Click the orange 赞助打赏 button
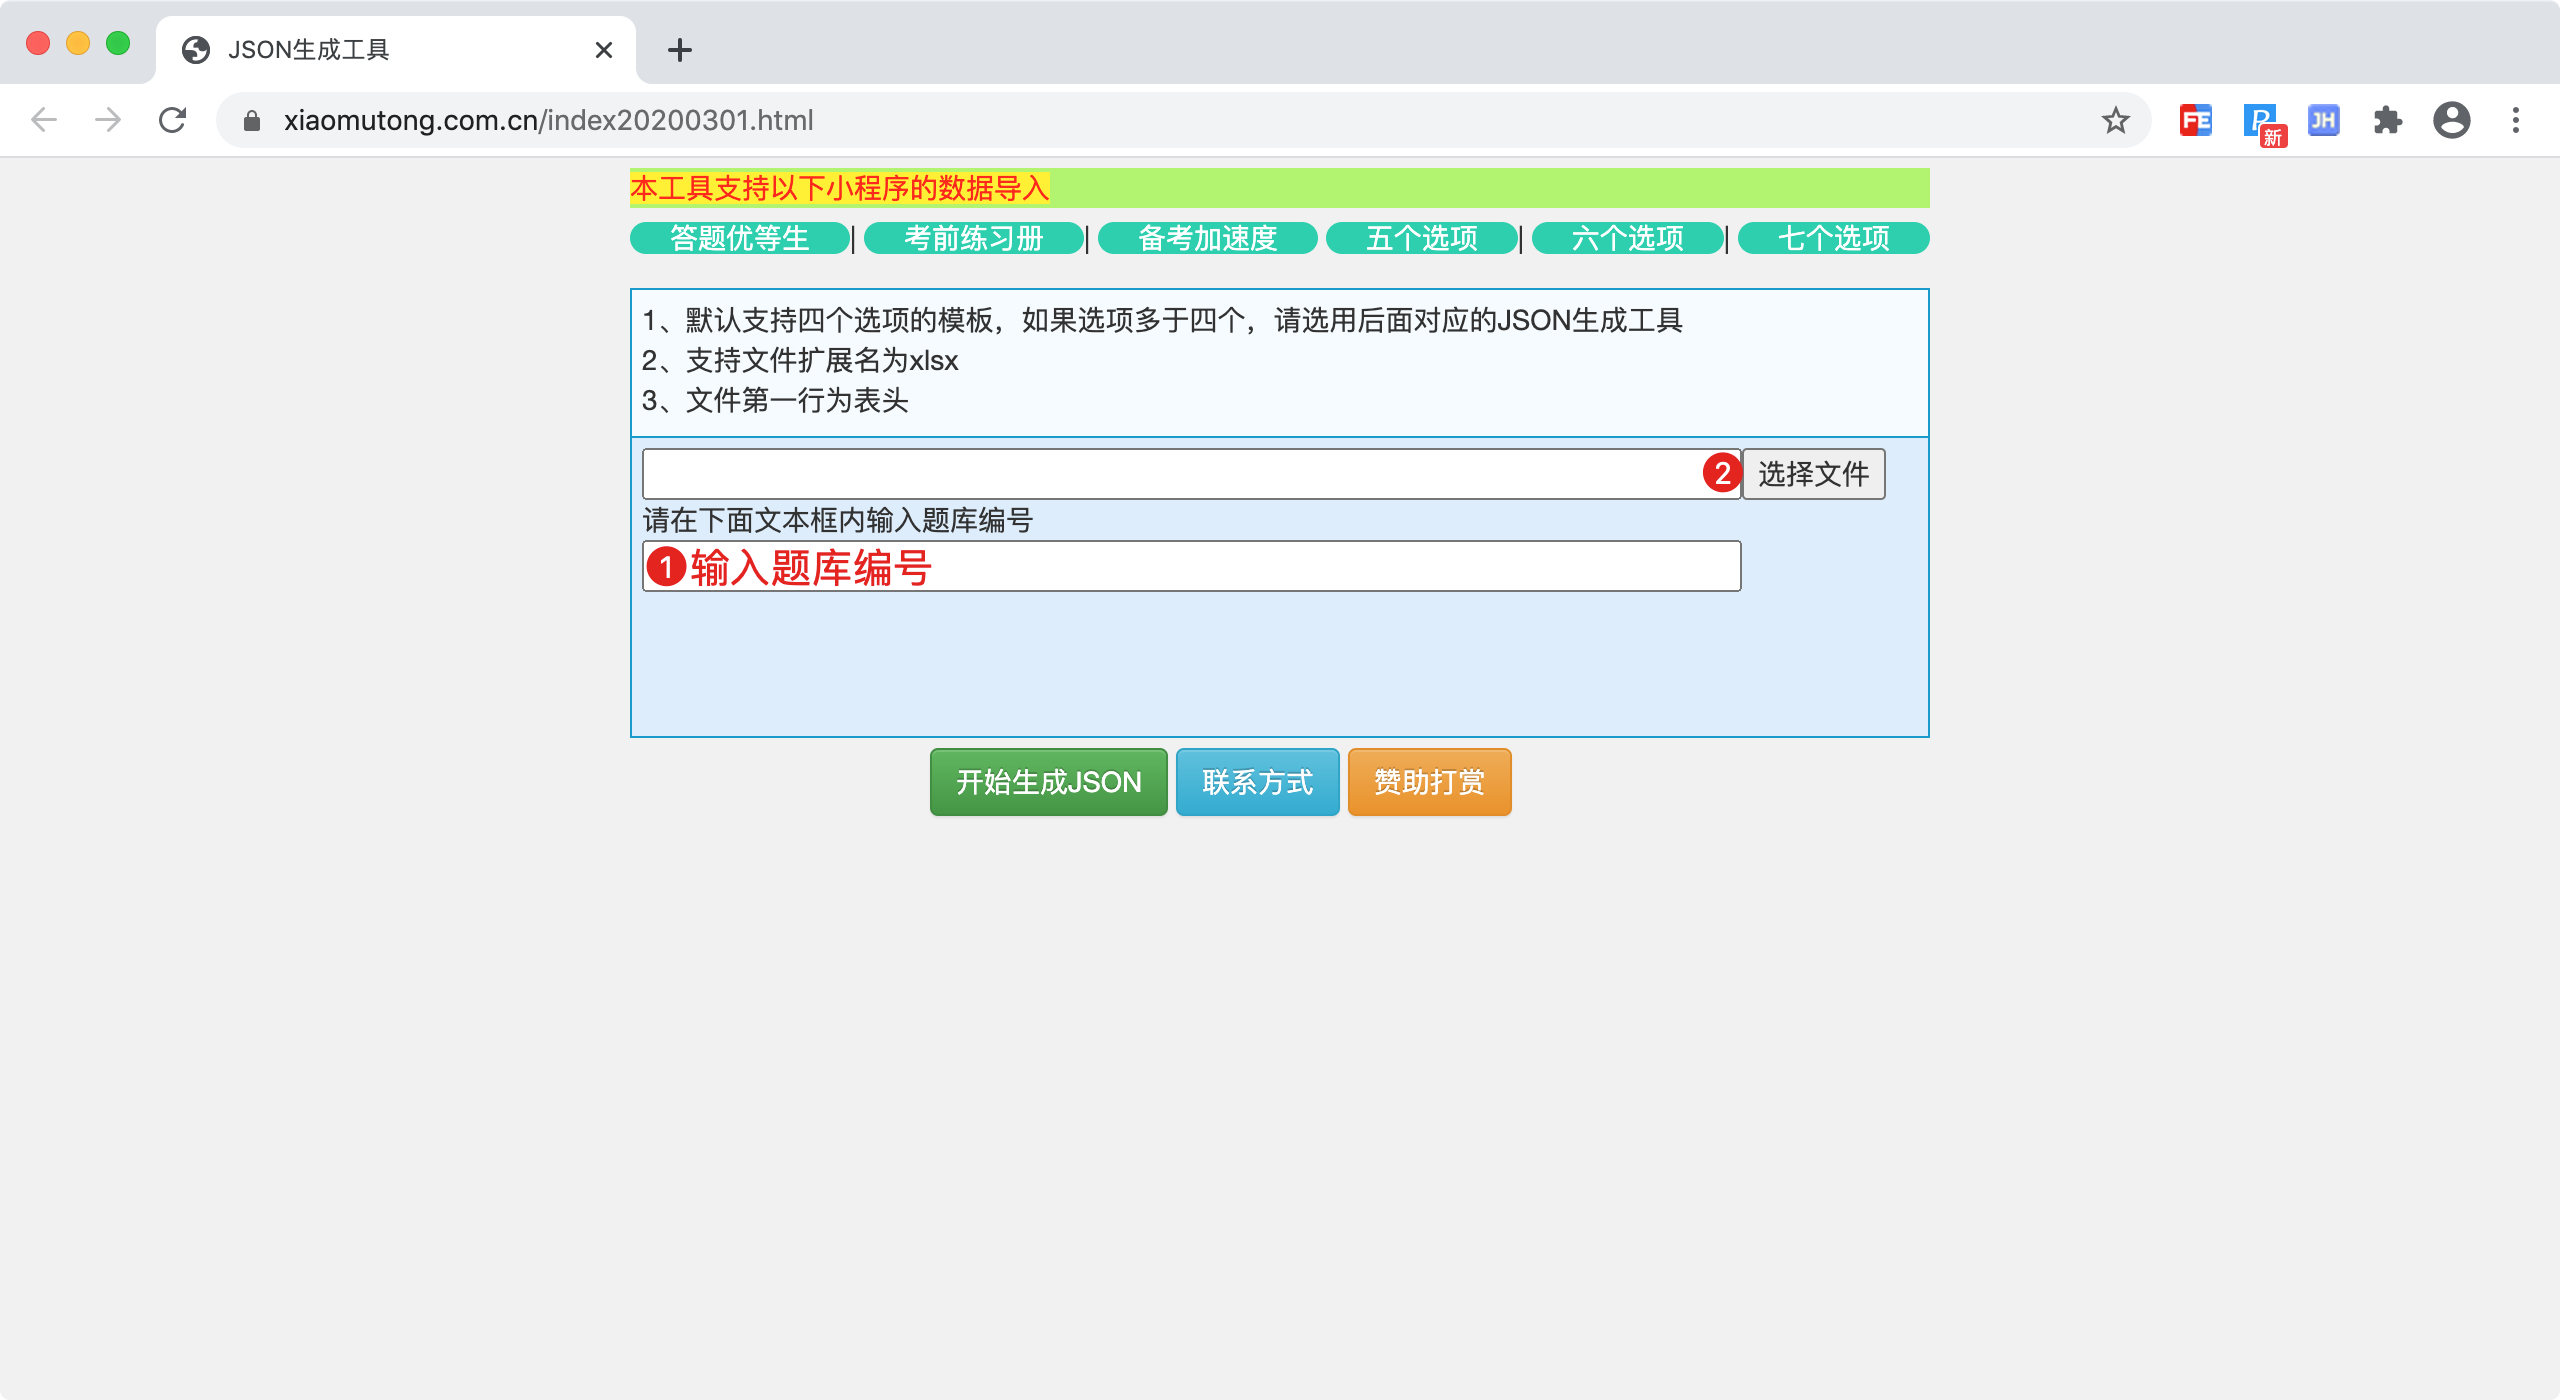 coord(1429,782)
